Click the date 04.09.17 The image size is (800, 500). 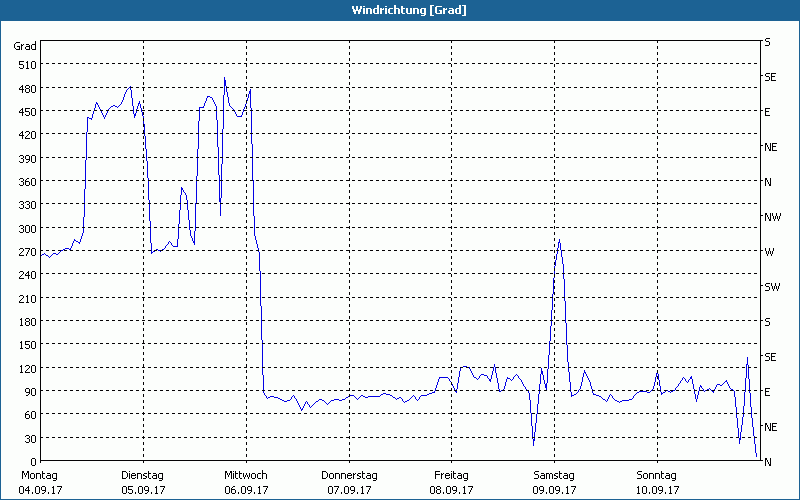tap(40, 491)
